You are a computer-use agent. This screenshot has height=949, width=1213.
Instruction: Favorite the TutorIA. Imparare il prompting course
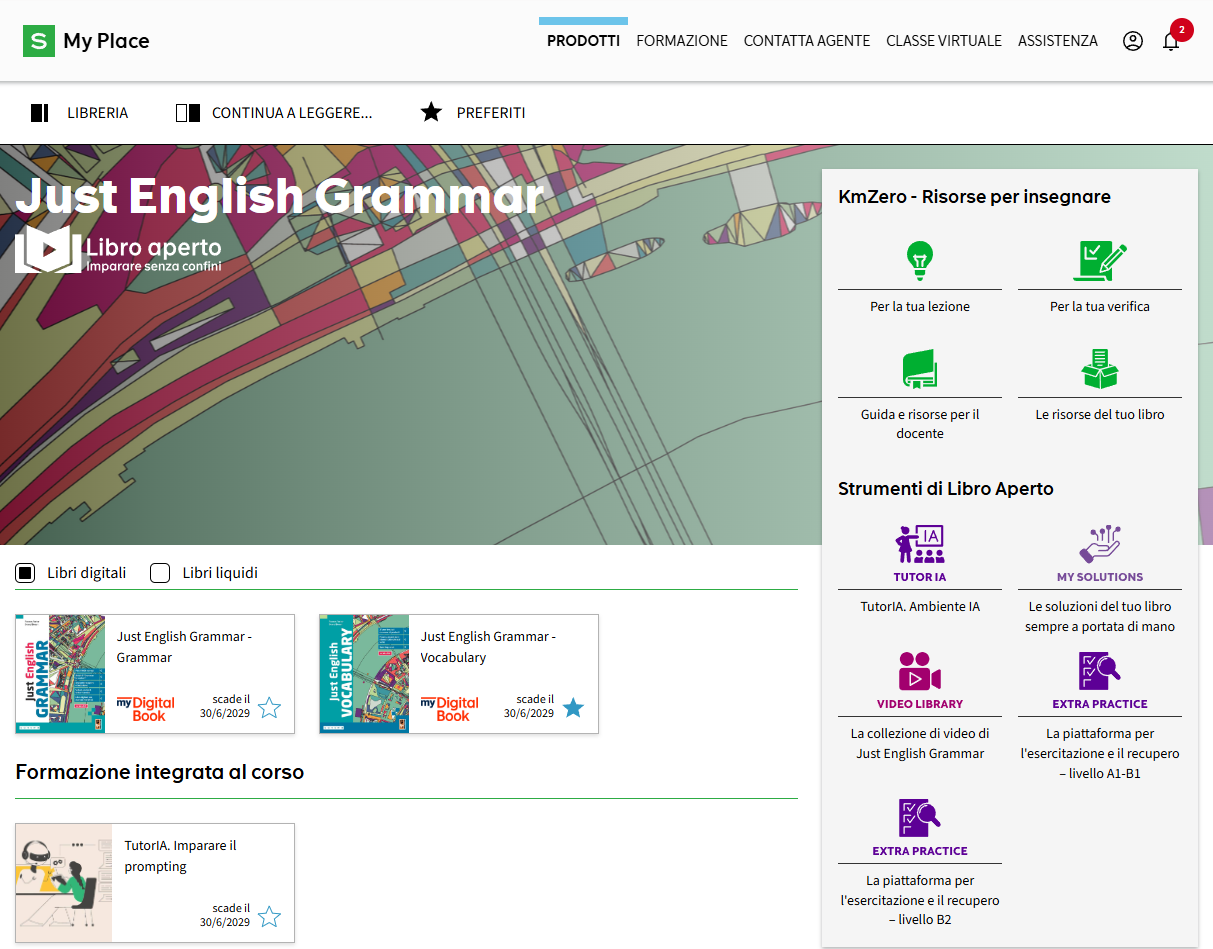269,917
